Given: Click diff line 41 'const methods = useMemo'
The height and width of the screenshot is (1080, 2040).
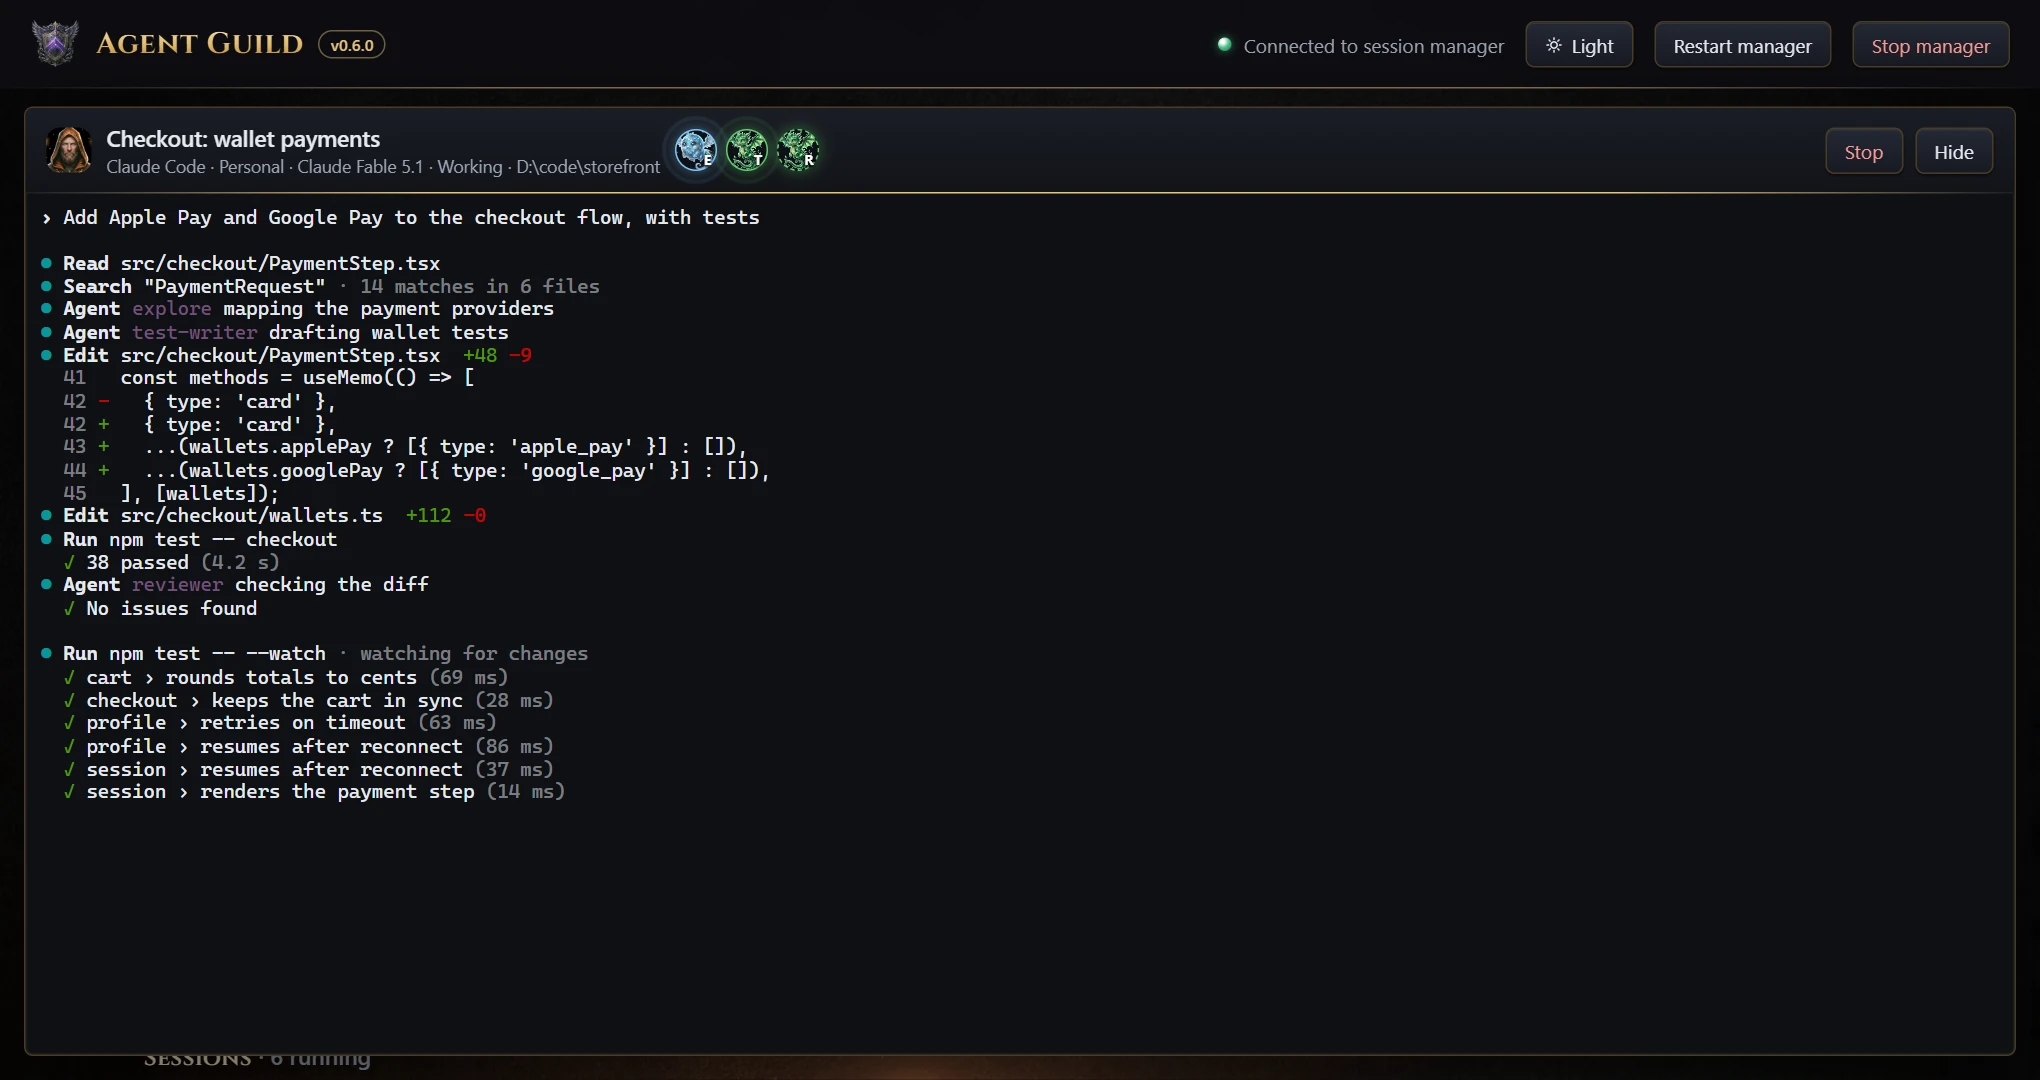Looking at the screenshot, I should [x=269, y=378].
